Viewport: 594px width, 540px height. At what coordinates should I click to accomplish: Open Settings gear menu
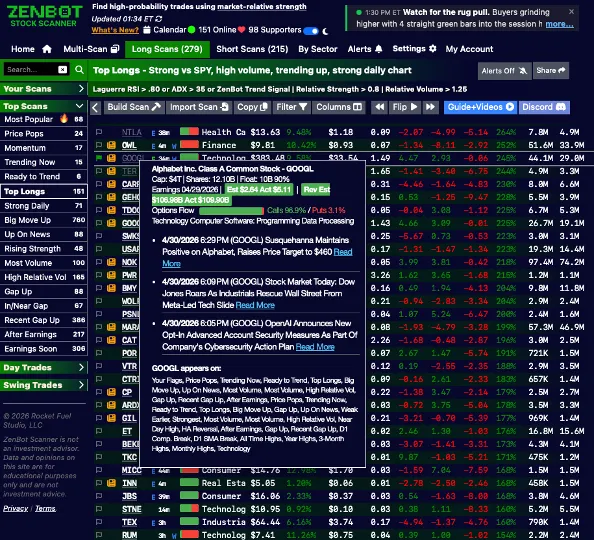pos(414,49)
